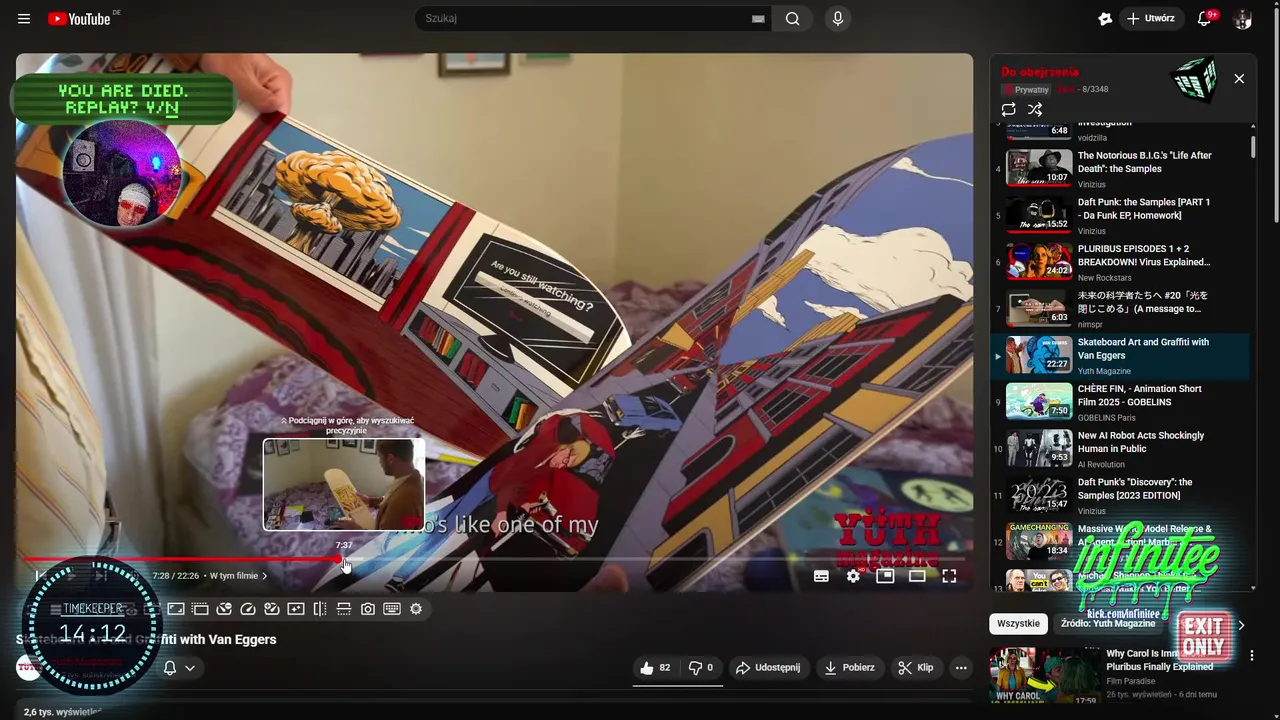
Task: Expand the W tym filmie chapters
Action: [238, 576]
